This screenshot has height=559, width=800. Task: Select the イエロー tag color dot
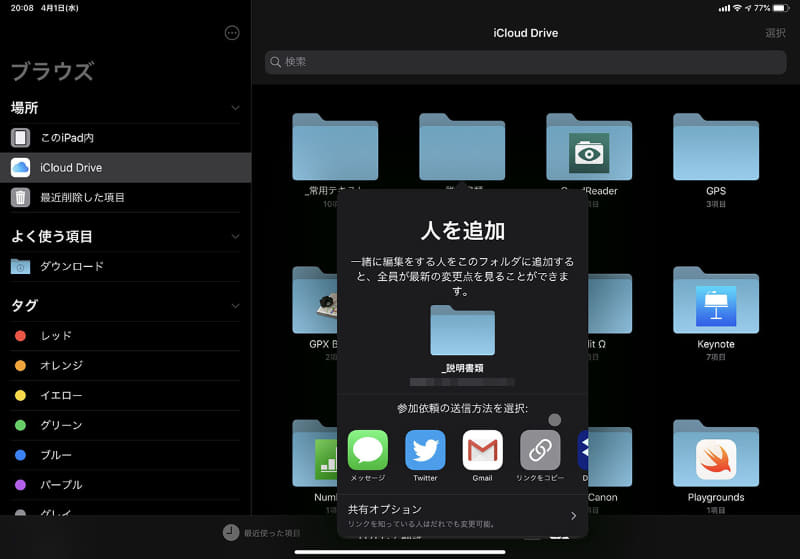pyautogui.click(x=20, y=395)
